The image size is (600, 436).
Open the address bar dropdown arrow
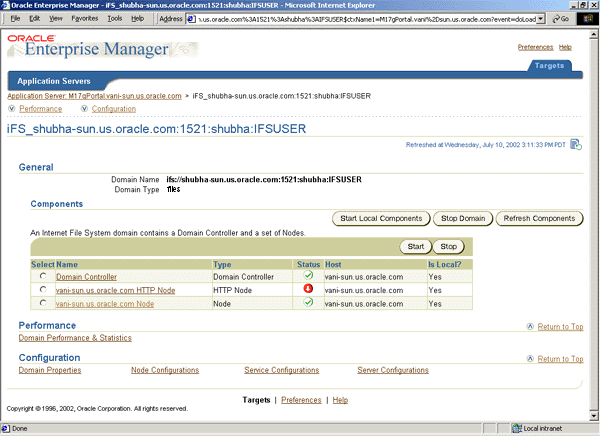540,19
